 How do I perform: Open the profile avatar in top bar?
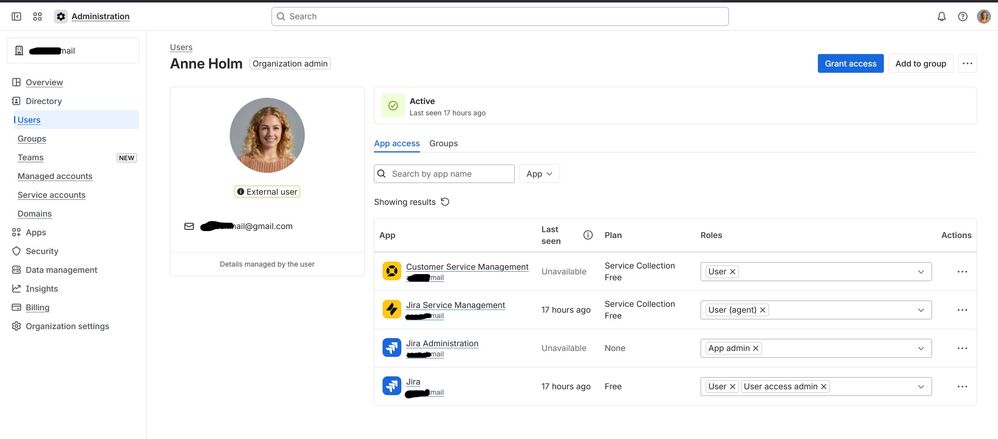(983, 17)
